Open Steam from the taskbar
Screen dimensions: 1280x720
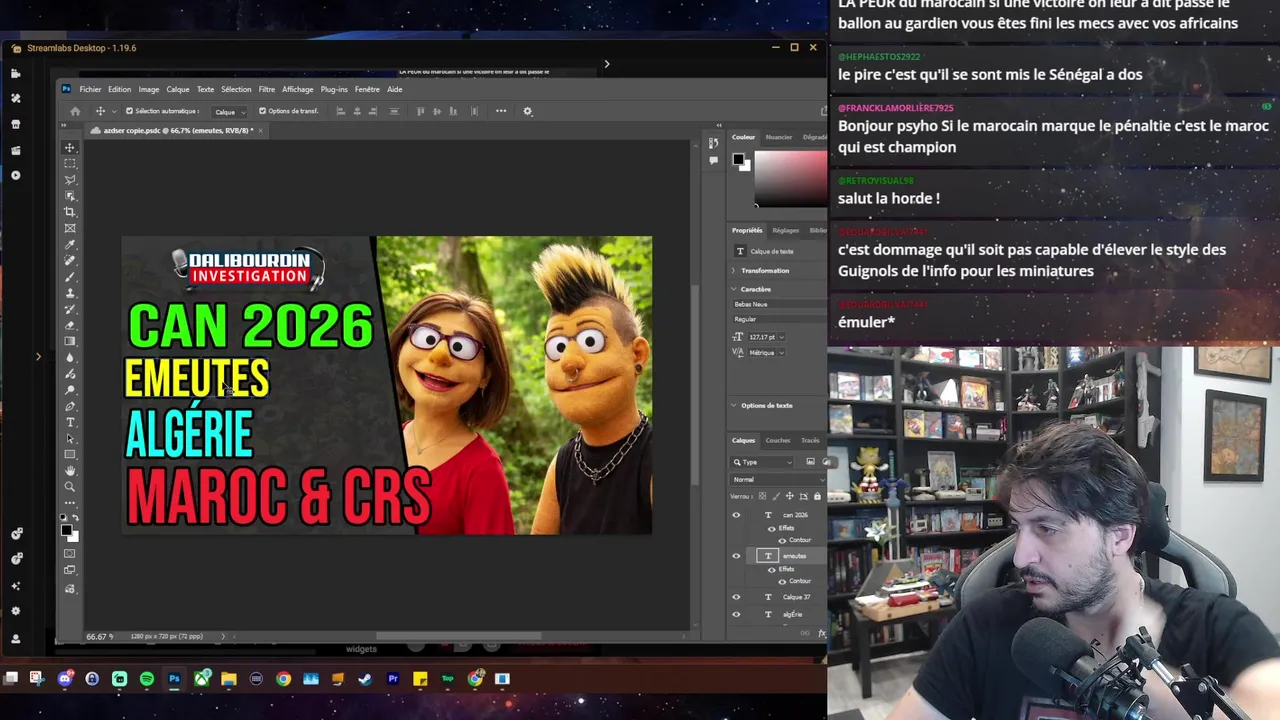coord(365,679)
